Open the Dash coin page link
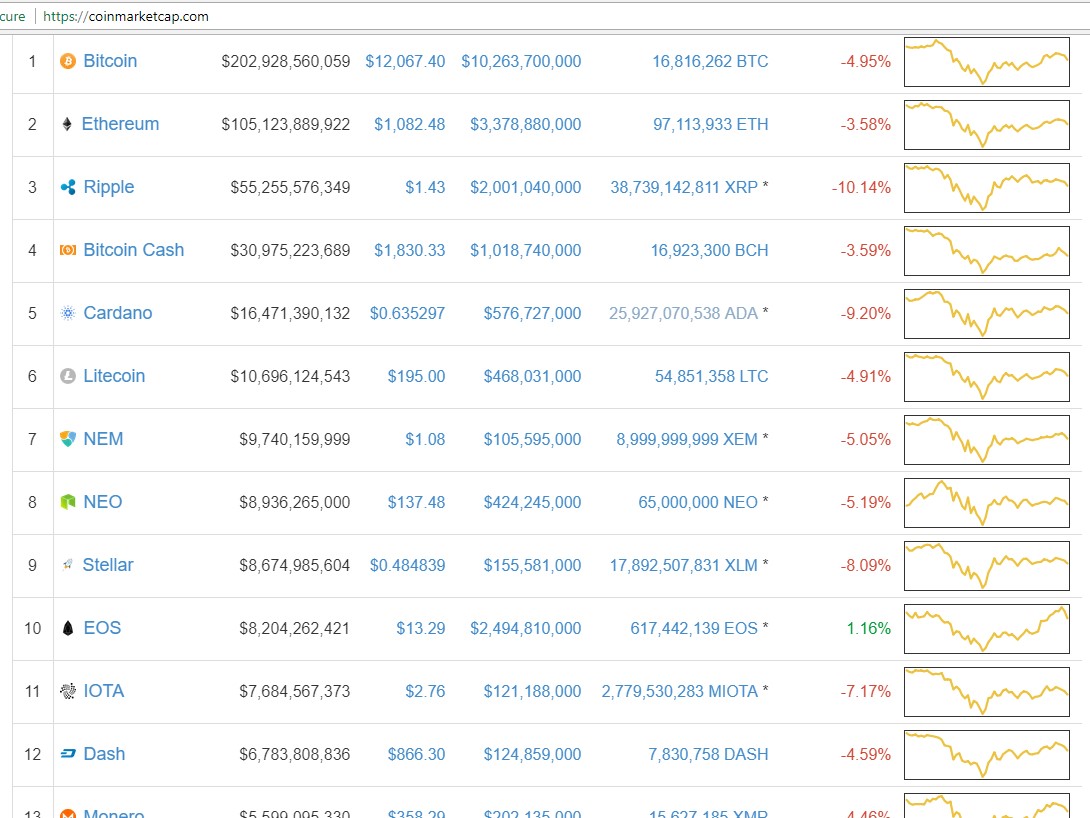Image resolution: width=1090 pixels, height=818 pixels. pyautogui.click(x=104, y=754)
